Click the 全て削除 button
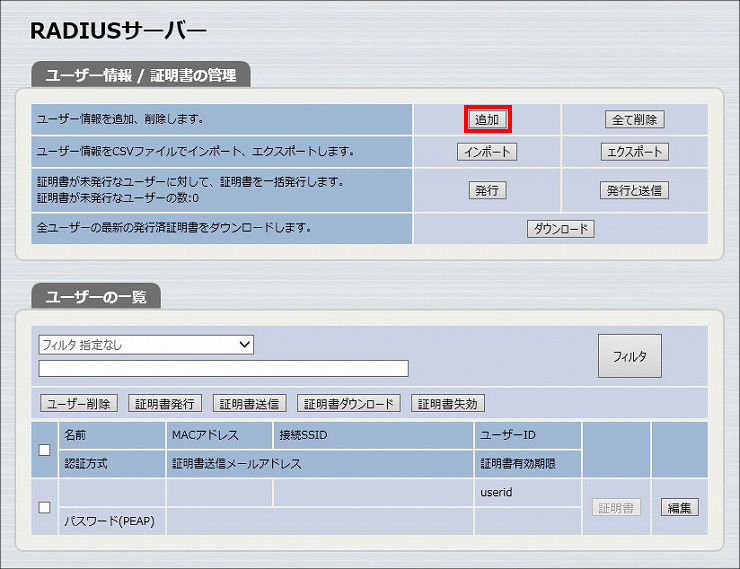 coord(634,119)
